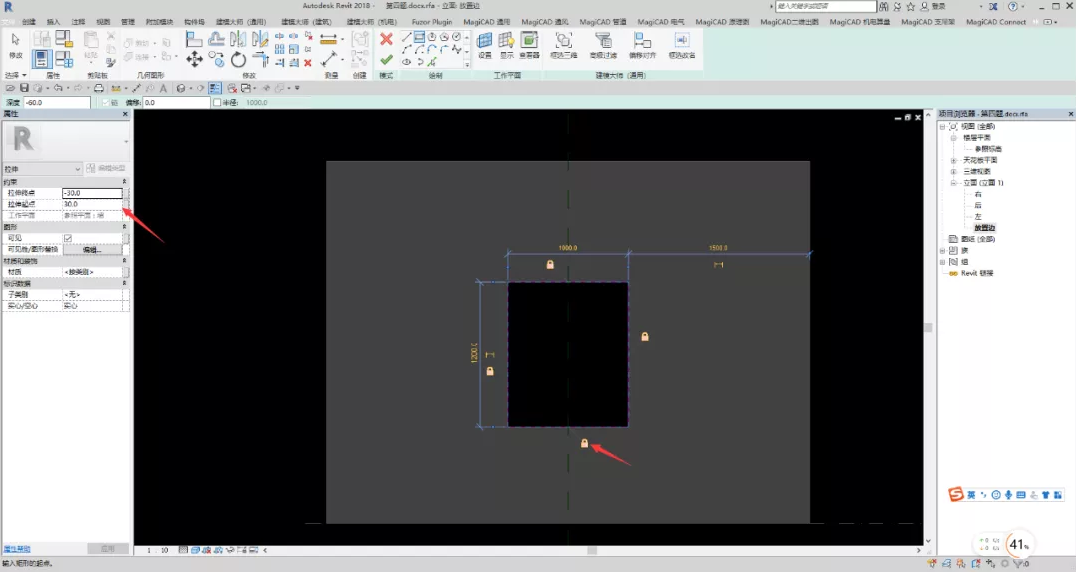1076x572 pixels.
Task: Click the Sign In button in title bar
Action: 933,6
